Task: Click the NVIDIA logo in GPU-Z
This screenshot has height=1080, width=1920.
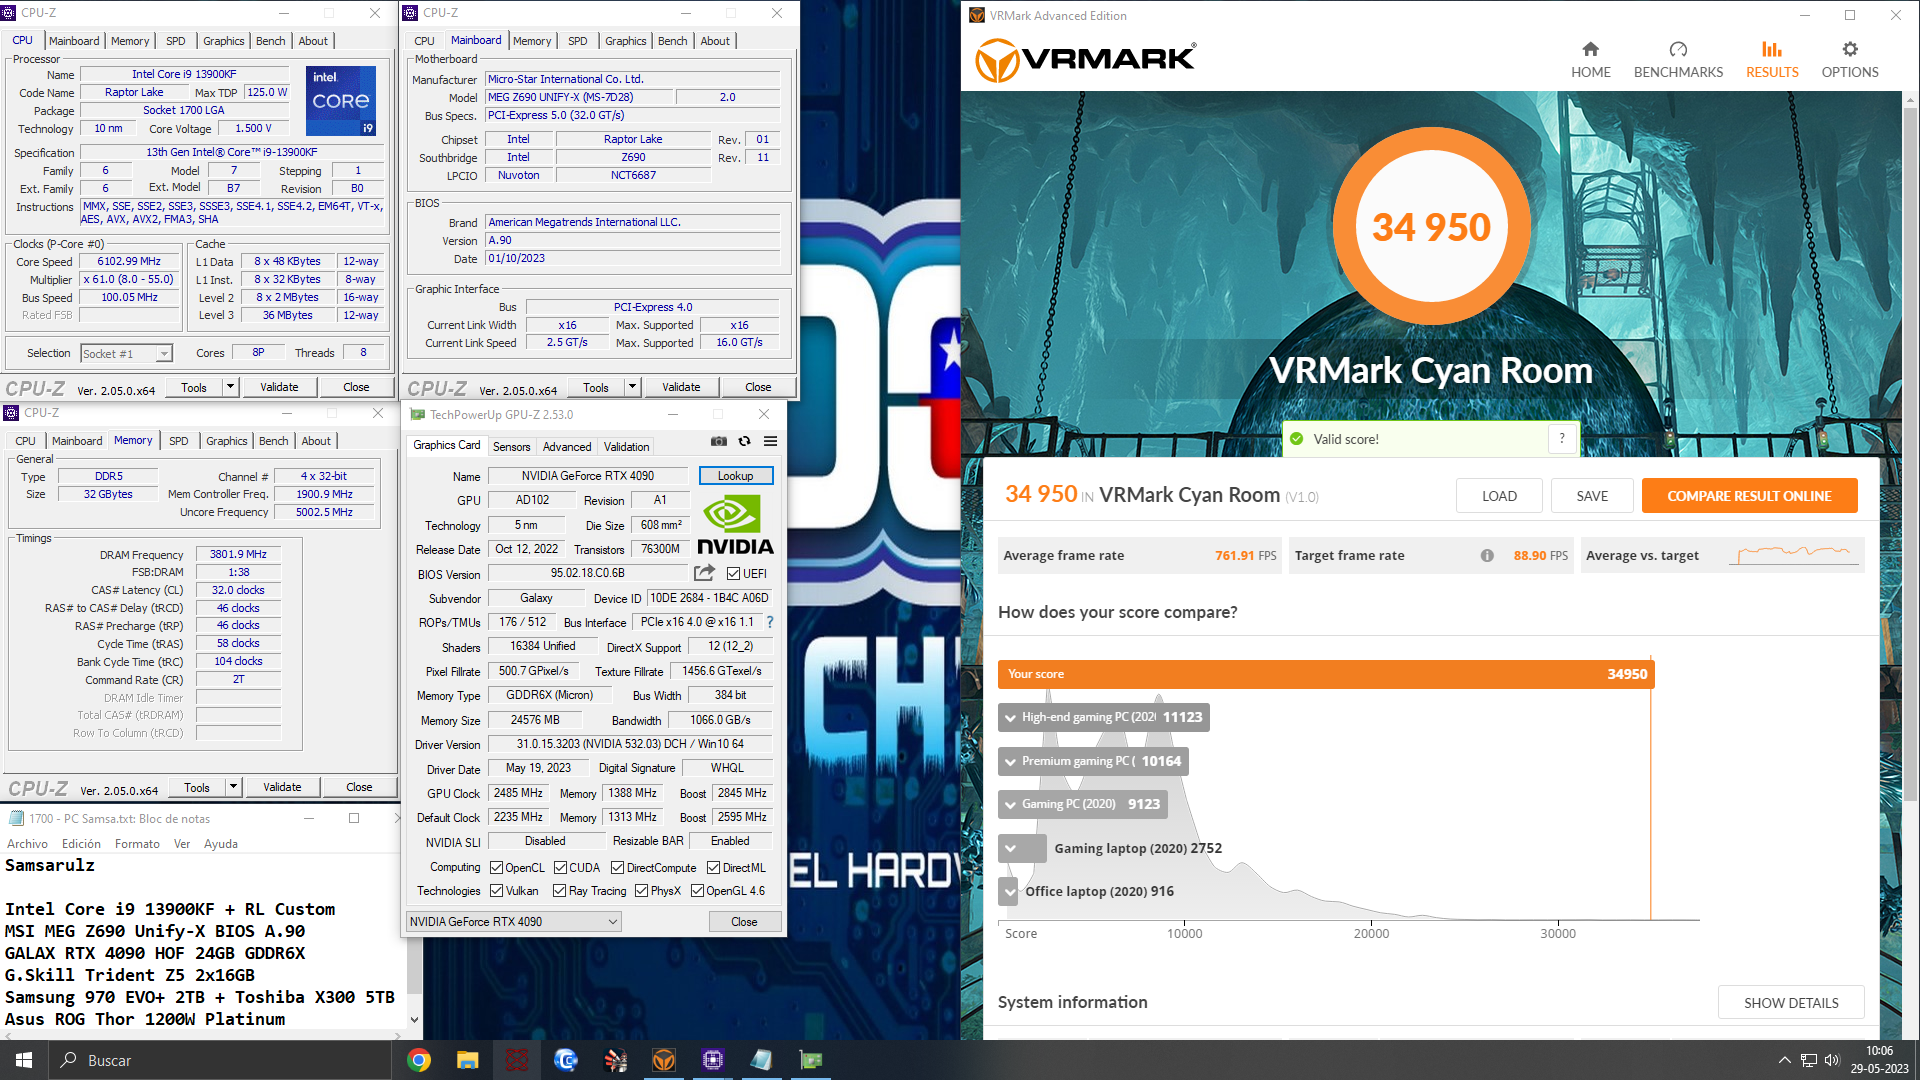Action: click(735, 526)
